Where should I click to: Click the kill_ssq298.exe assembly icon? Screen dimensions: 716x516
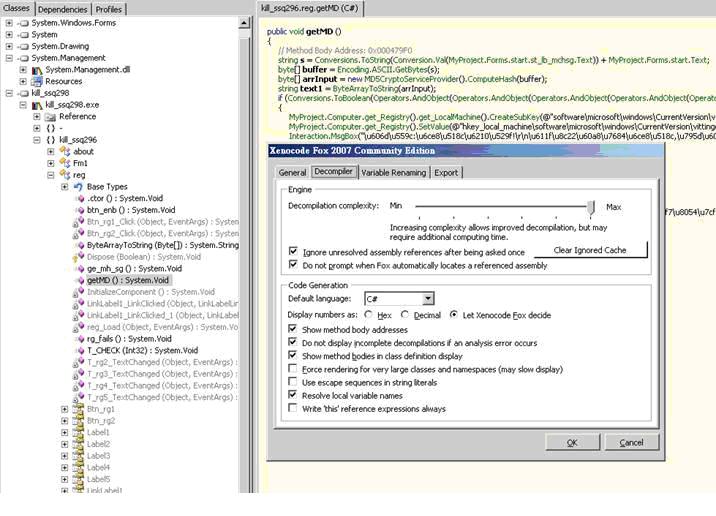[37, 105]
